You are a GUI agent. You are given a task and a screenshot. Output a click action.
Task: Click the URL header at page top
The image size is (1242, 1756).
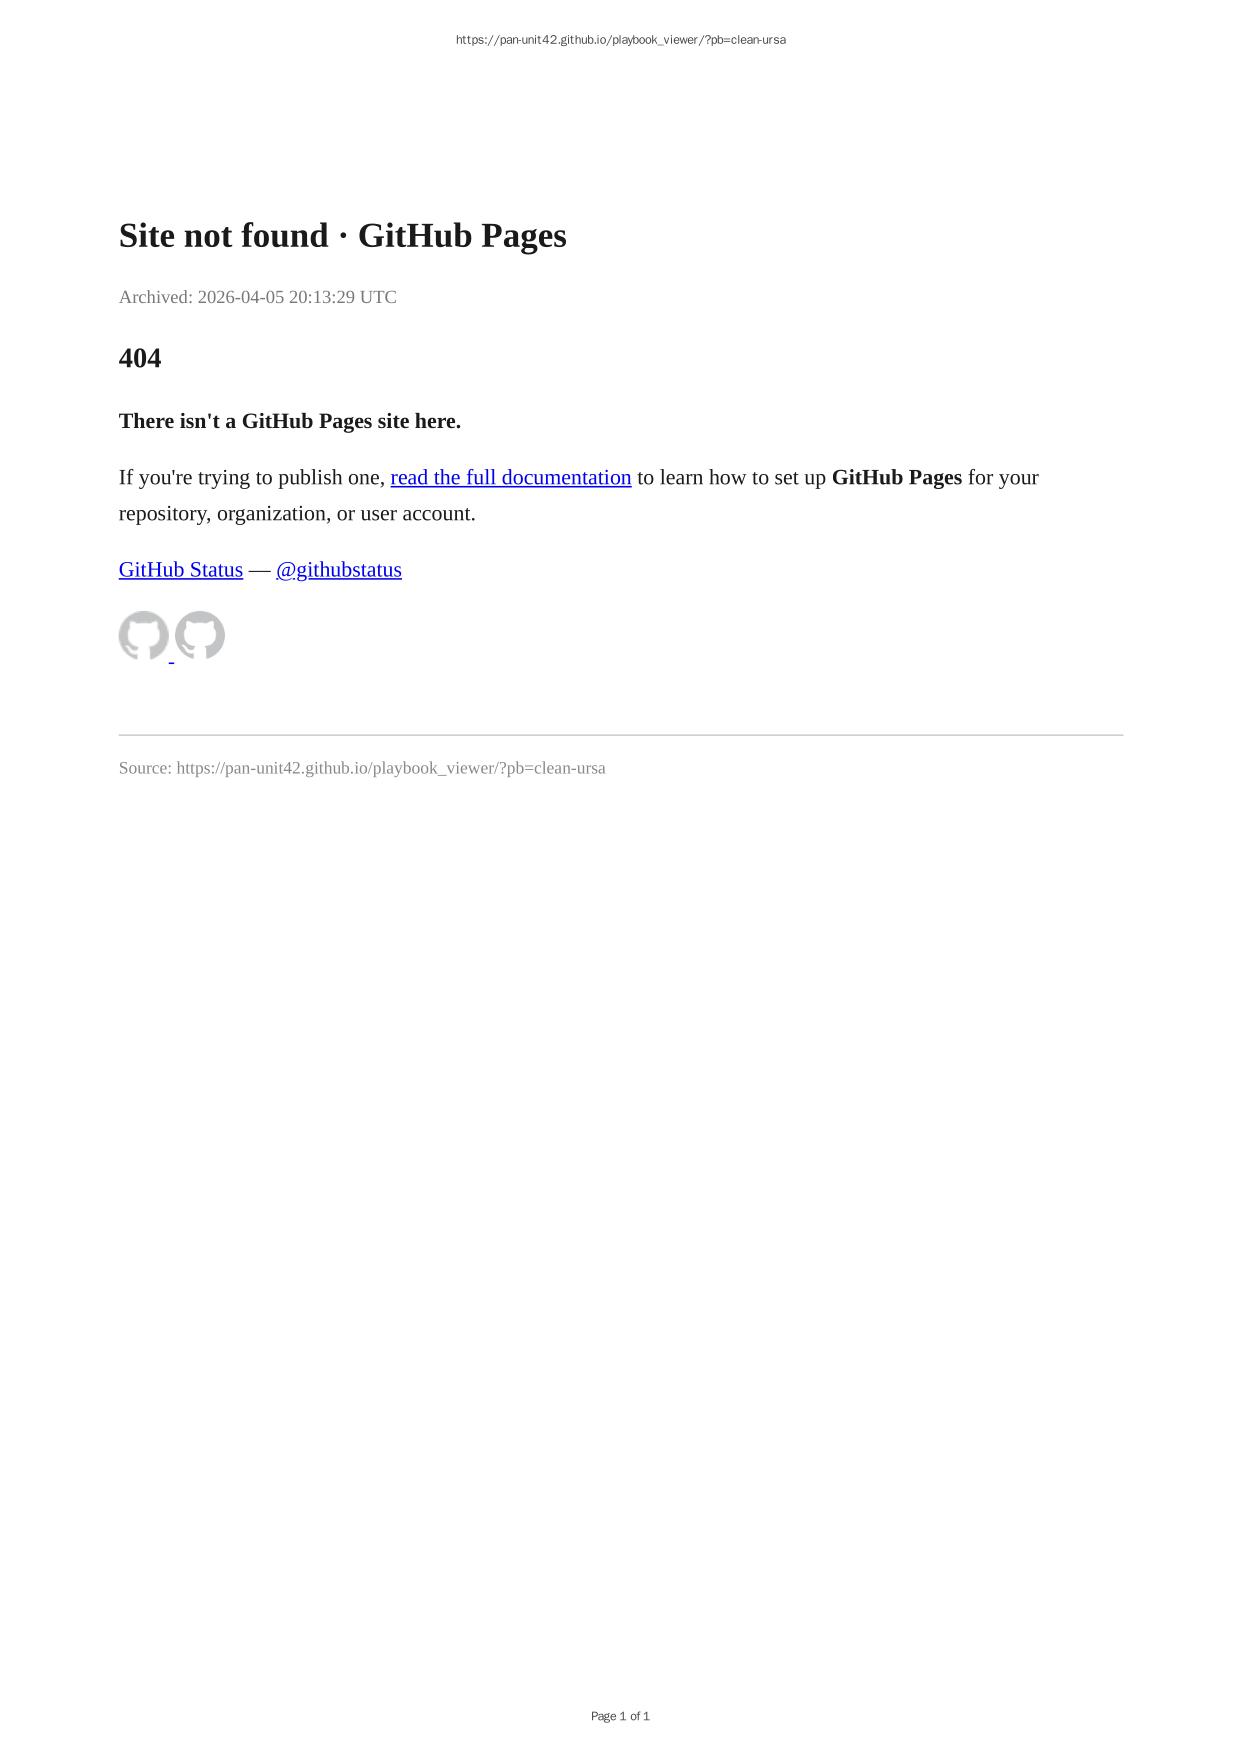point(621,40)
